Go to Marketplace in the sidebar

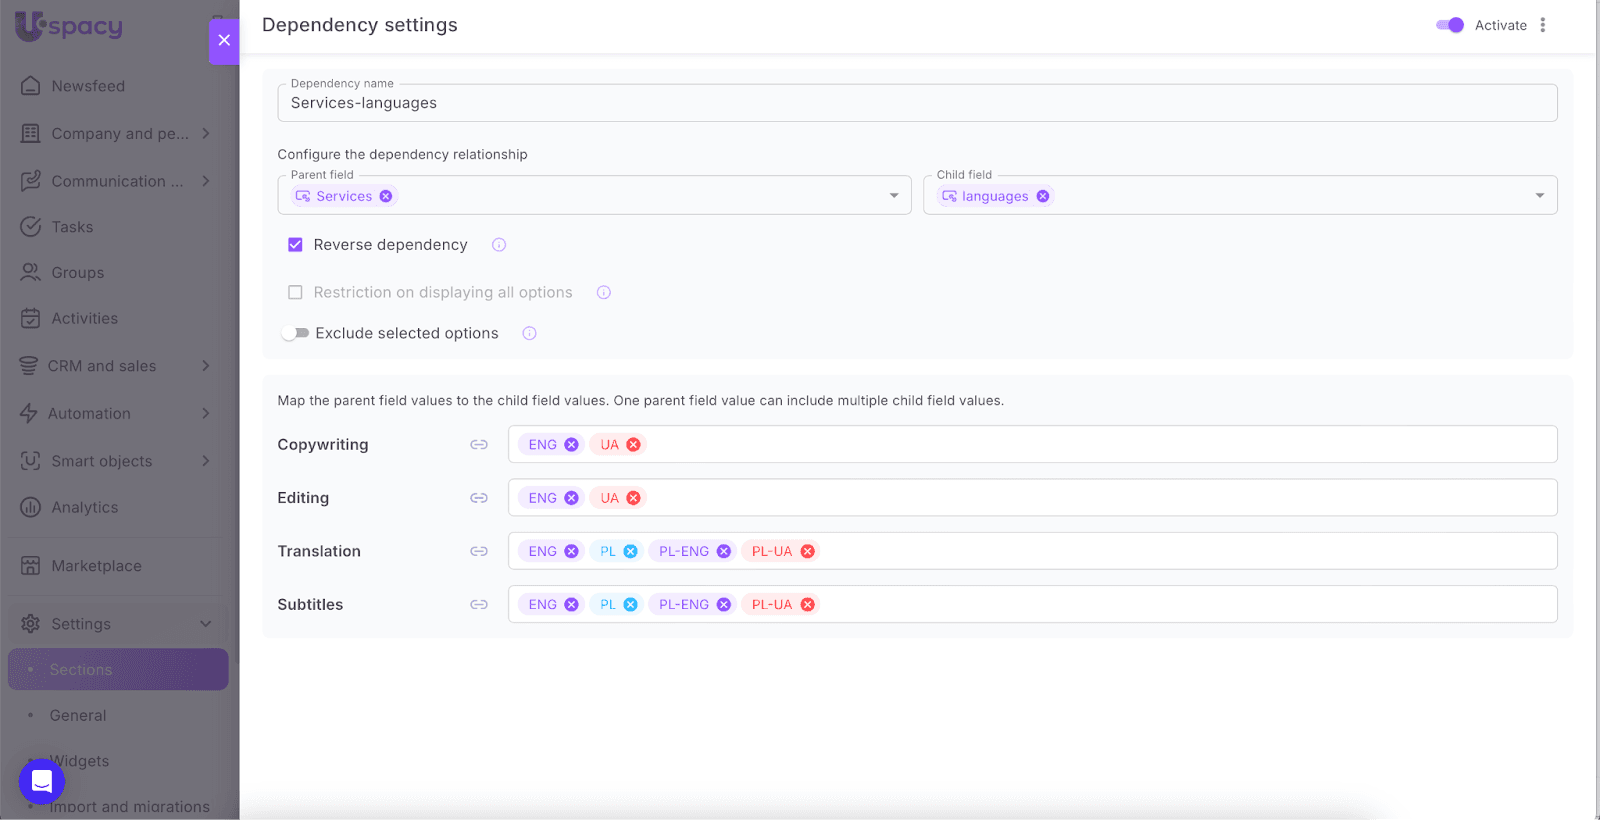96,566
